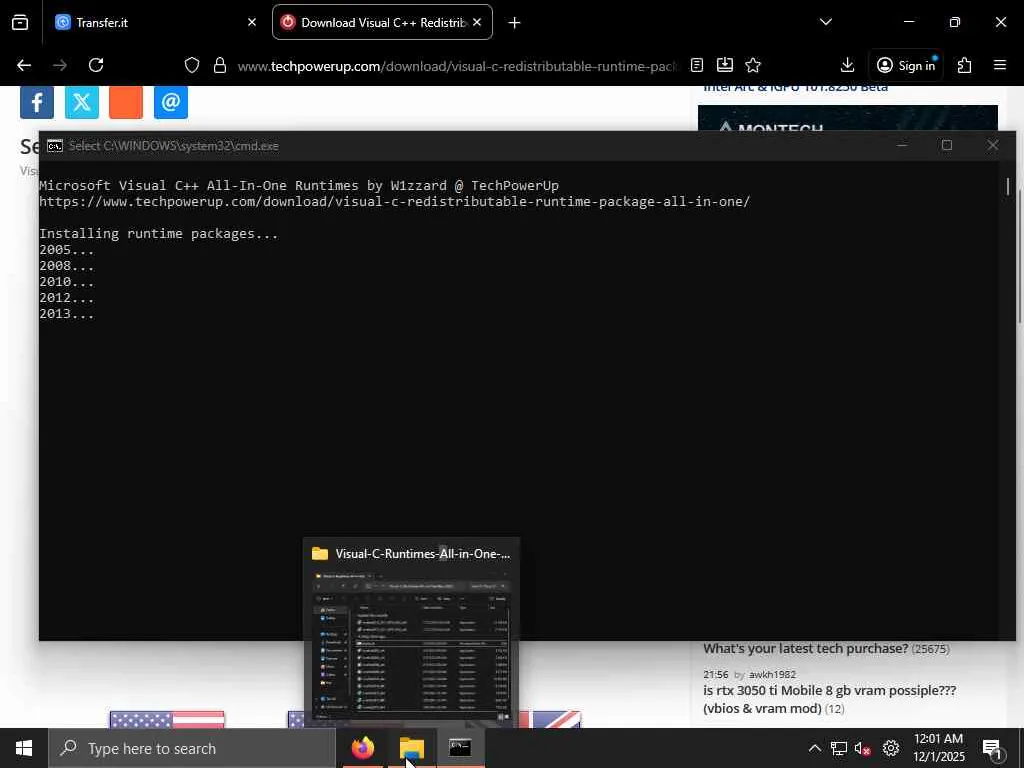The height and width of the screenshot is (768, 1024).
Task: Click the techpowerup URL line in console
Action: 394,202
